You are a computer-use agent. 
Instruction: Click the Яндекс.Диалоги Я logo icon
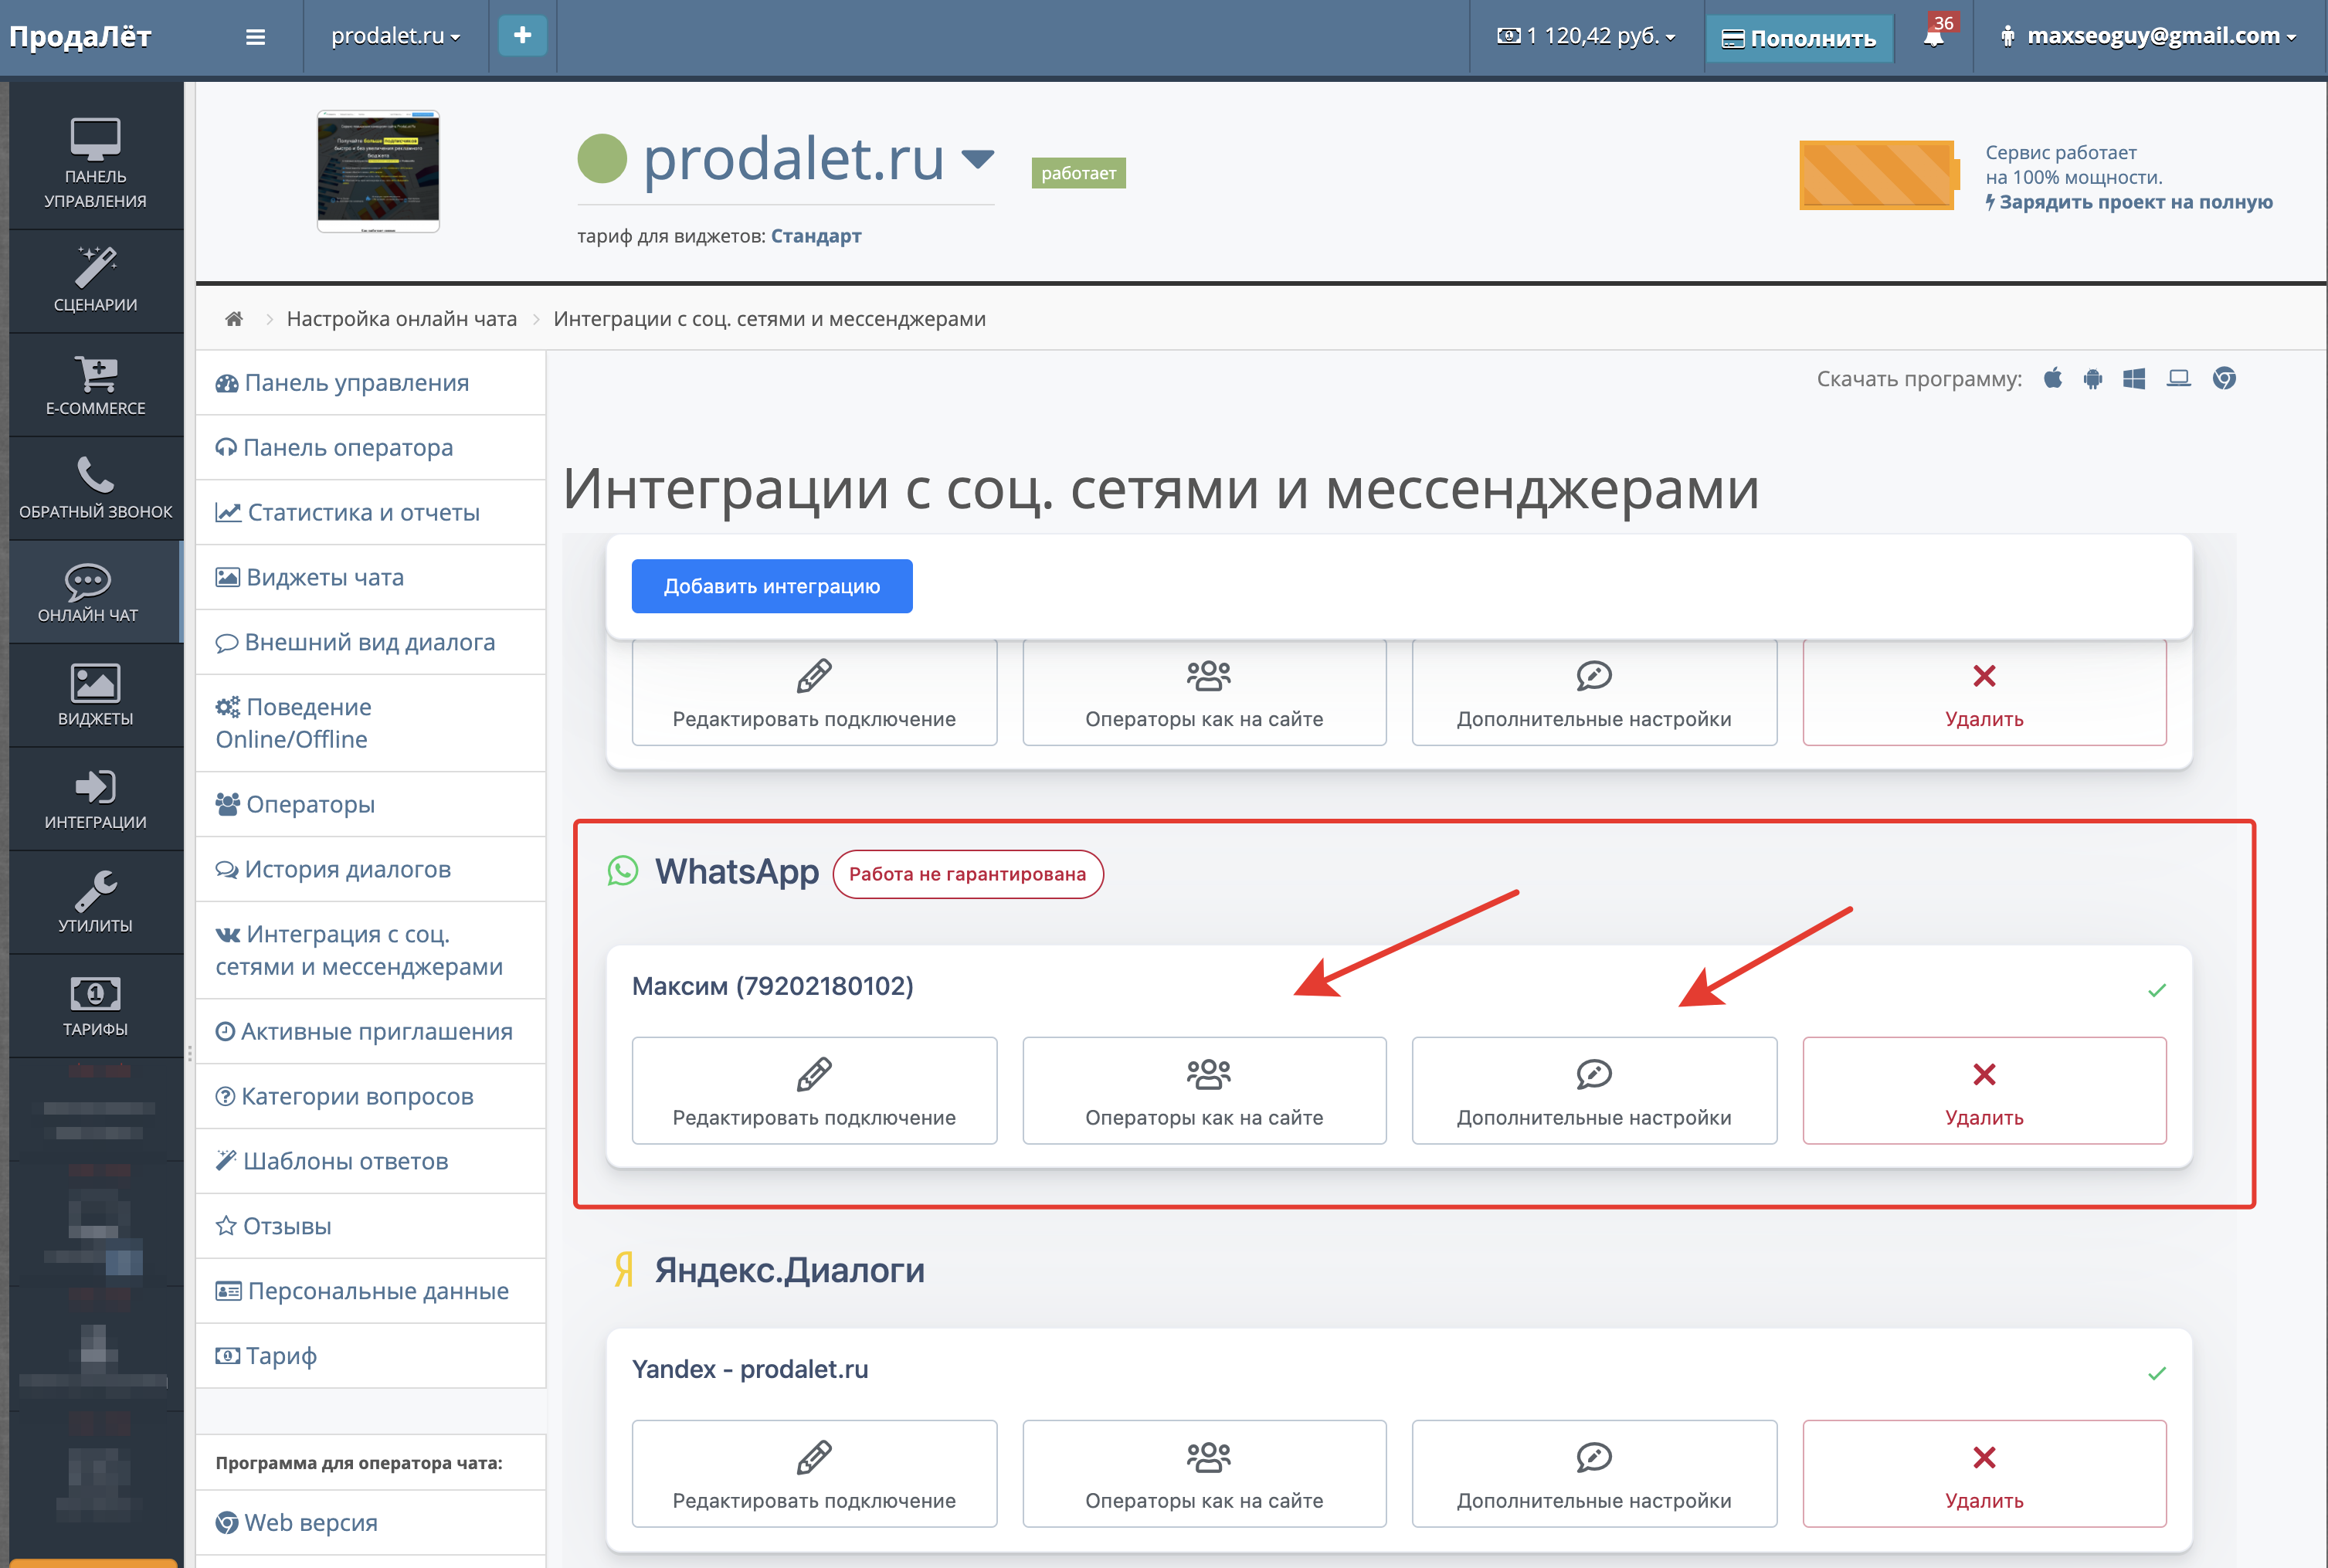pos(623,1270)
